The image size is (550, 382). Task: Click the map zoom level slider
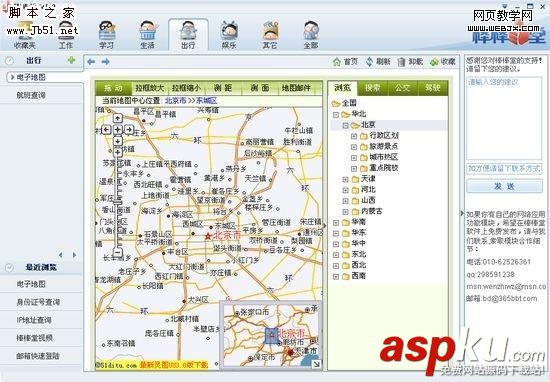point(118,202)
